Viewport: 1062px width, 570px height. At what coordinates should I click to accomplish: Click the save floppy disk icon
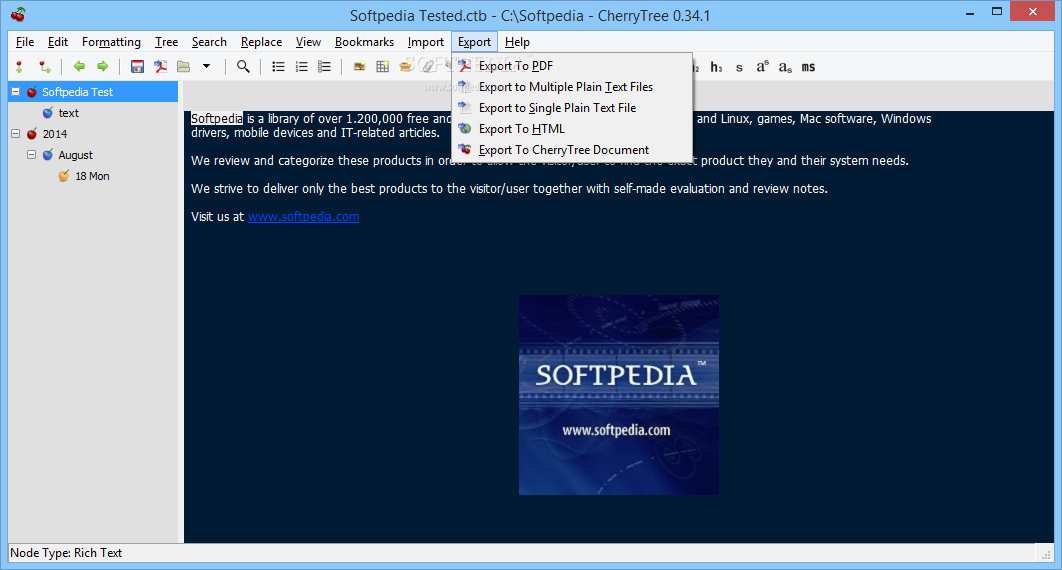[137, 66]
